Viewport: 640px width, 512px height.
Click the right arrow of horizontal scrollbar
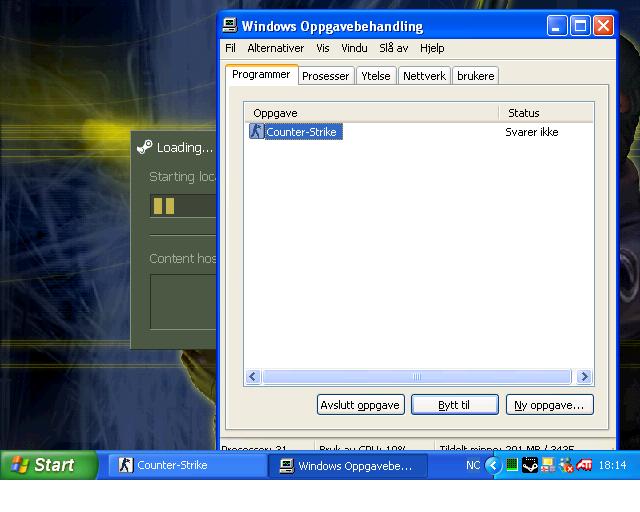coord(584,376)
